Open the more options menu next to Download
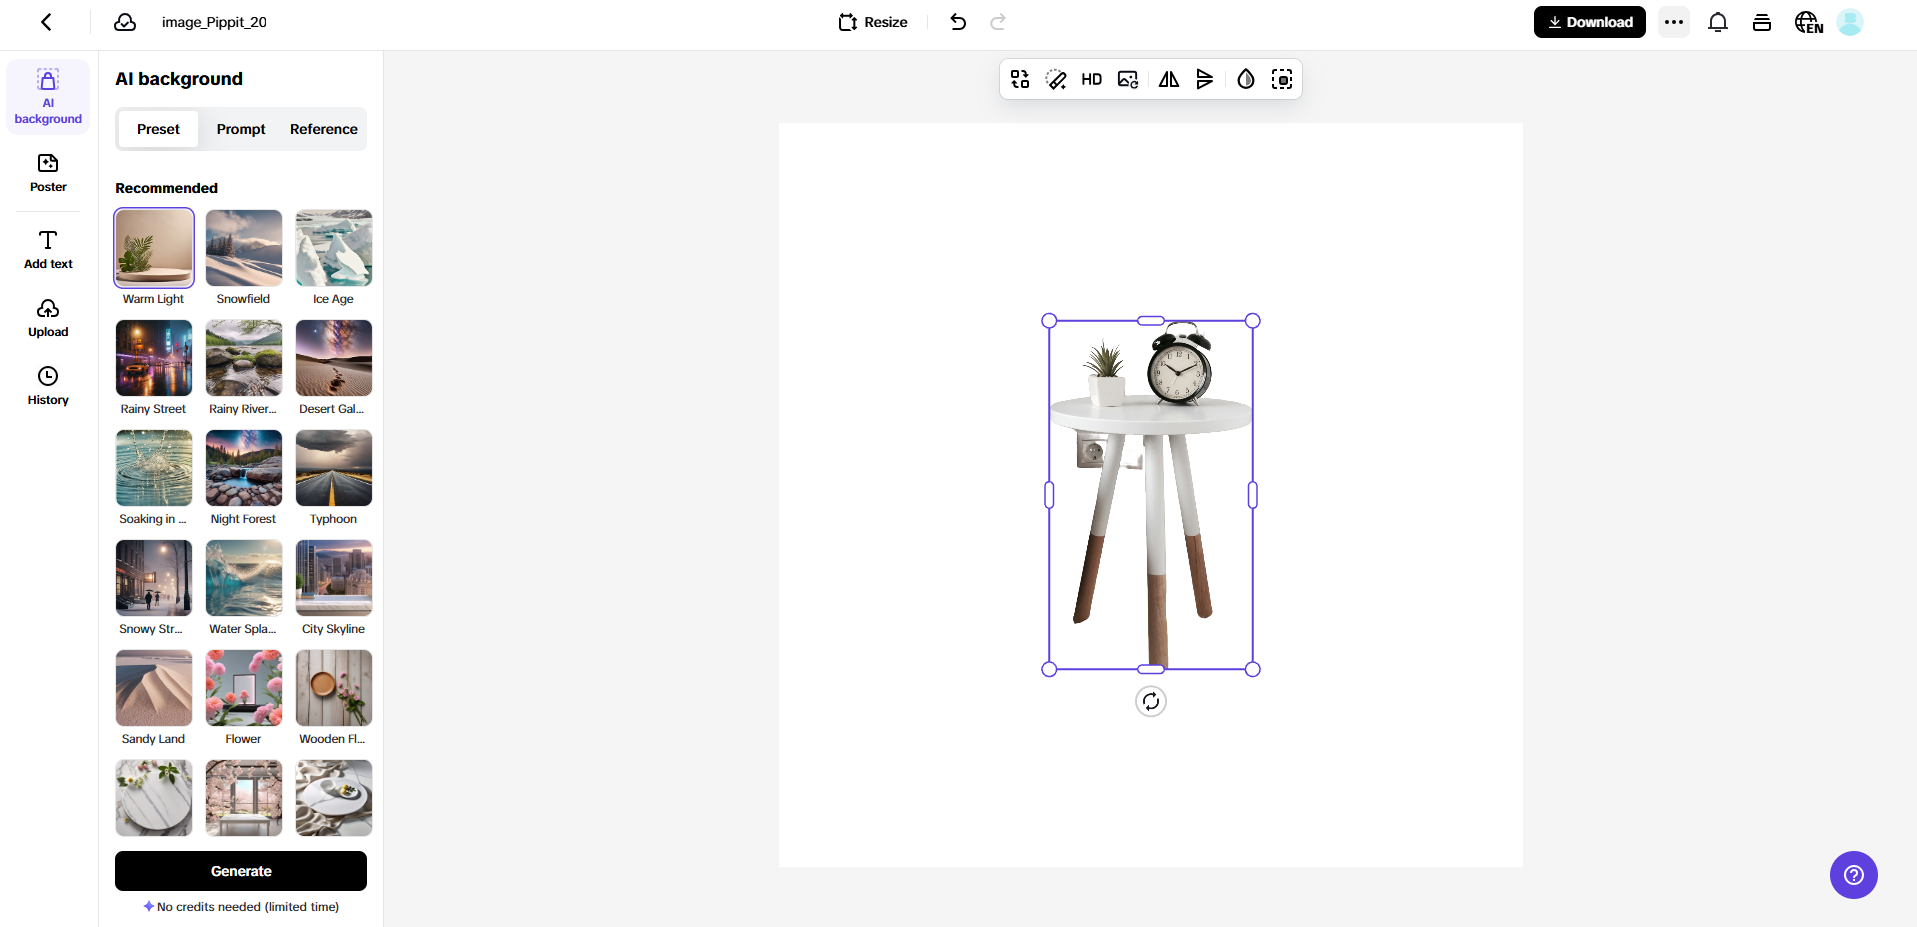 coord(1672,21)
